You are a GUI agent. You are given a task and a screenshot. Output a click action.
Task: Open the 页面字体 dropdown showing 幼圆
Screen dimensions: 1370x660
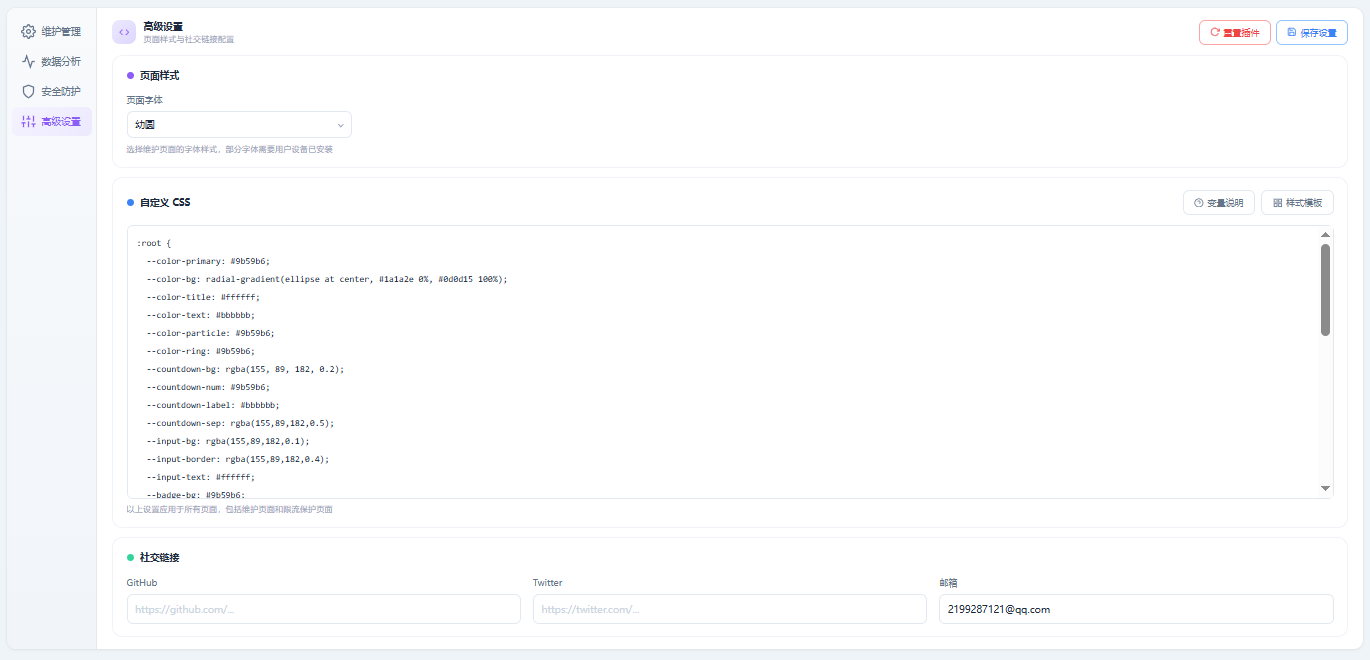238,125
